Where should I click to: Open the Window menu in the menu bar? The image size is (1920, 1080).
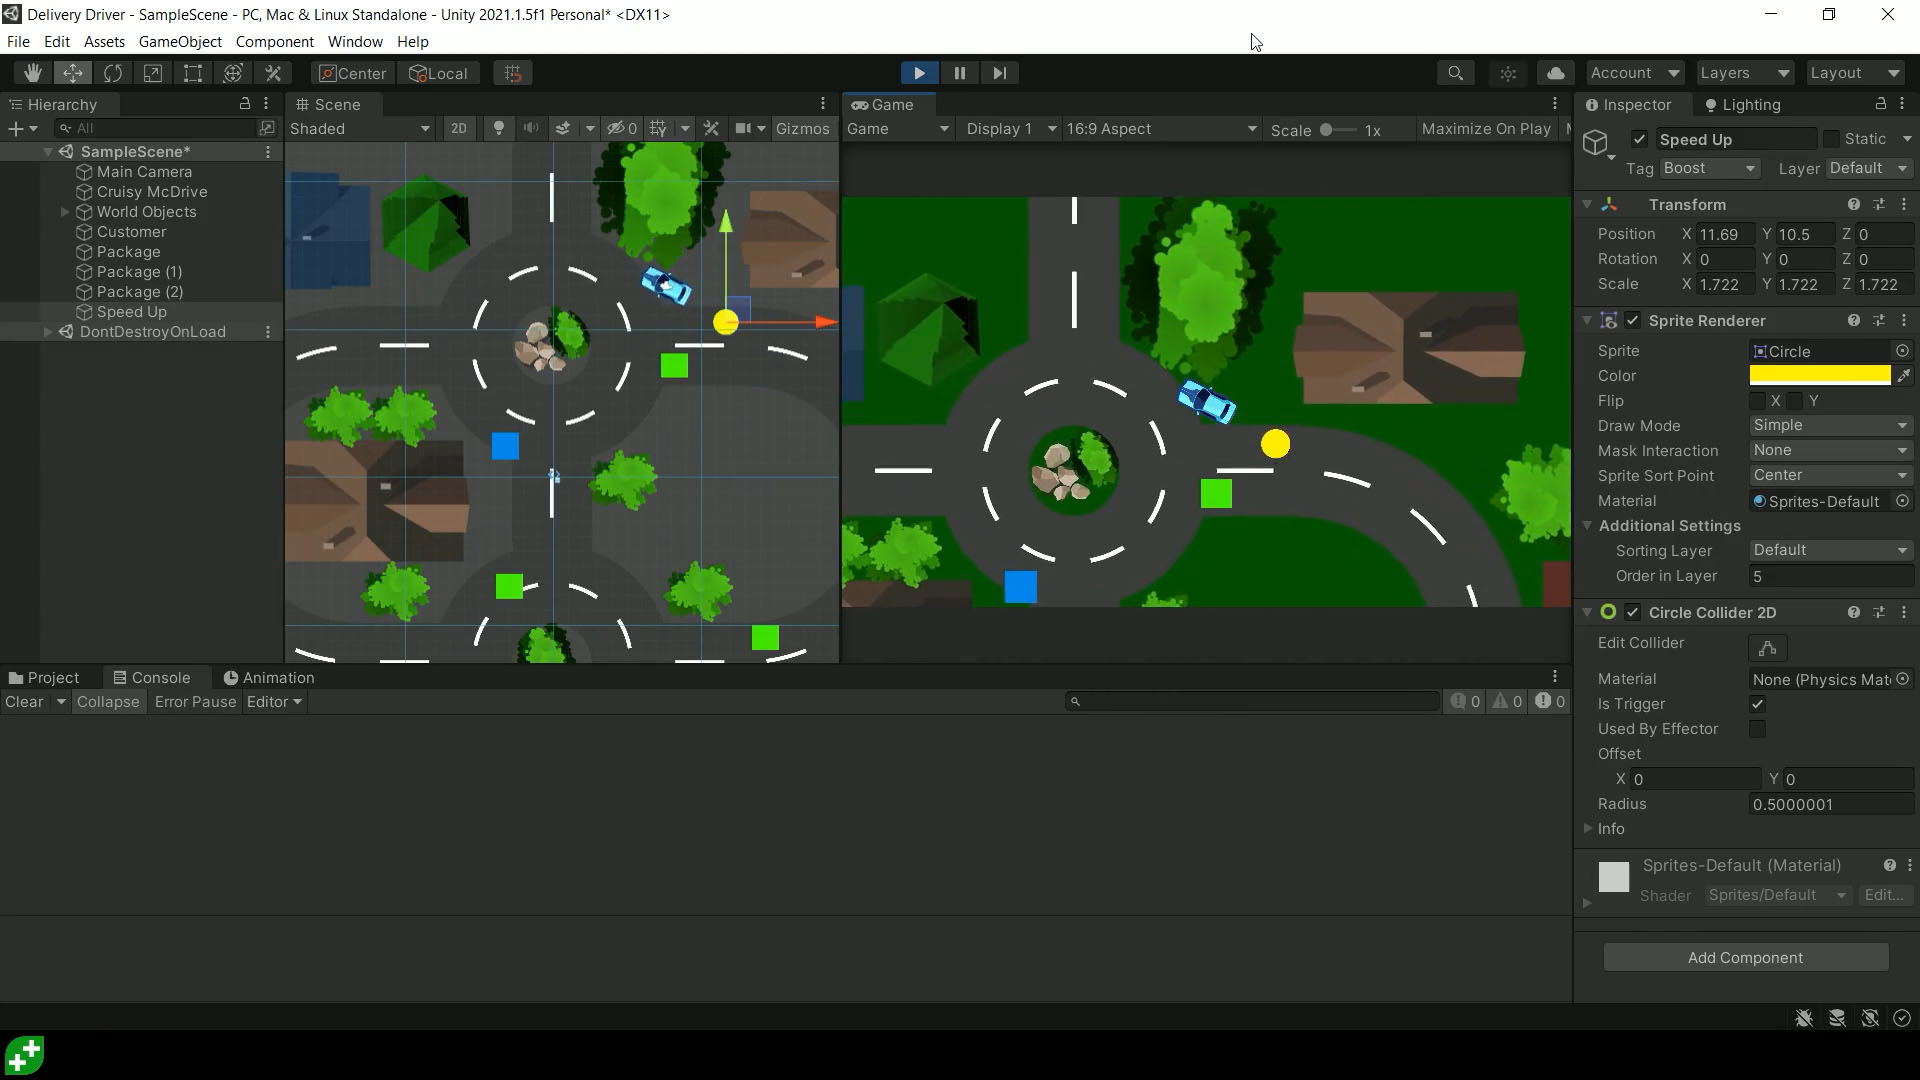pyautogui.click(x=356, y=41)
